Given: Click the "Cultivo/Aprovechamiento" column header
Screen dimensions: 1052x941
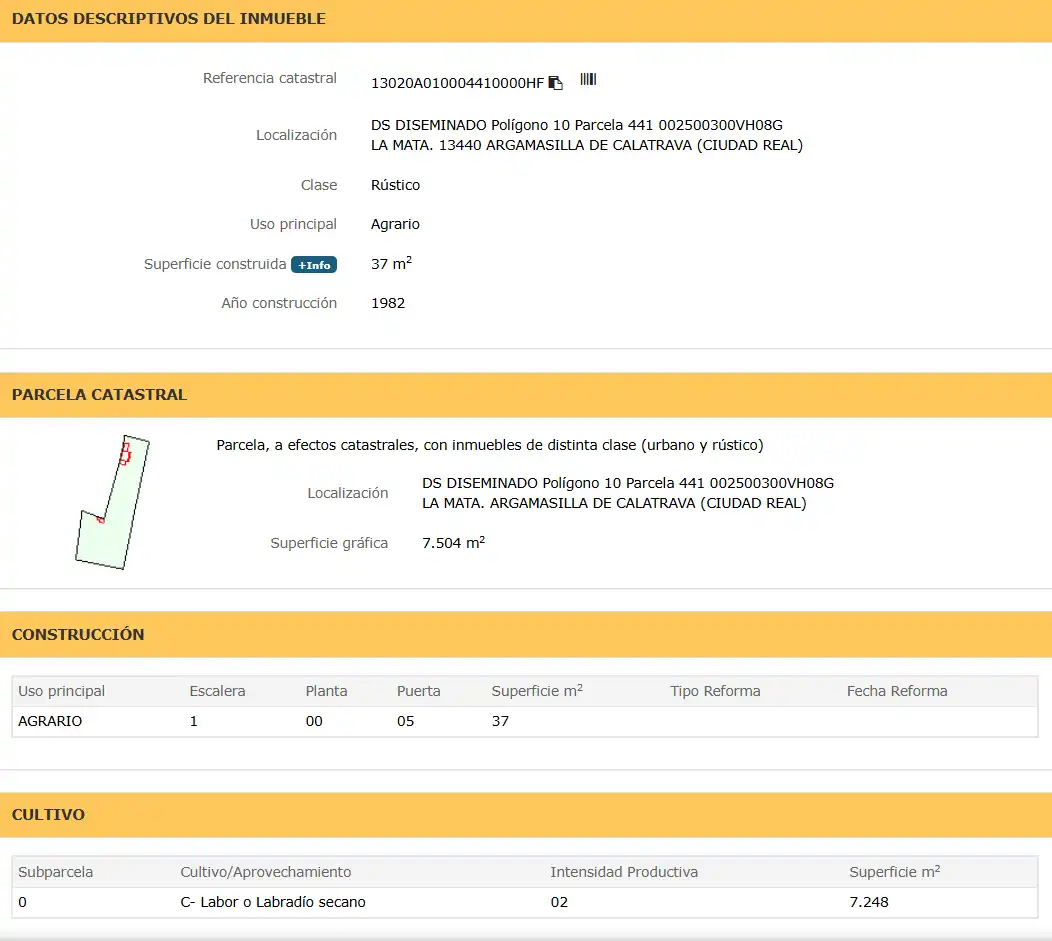Looking at the screenshot, I should click(x=266, y=872).
